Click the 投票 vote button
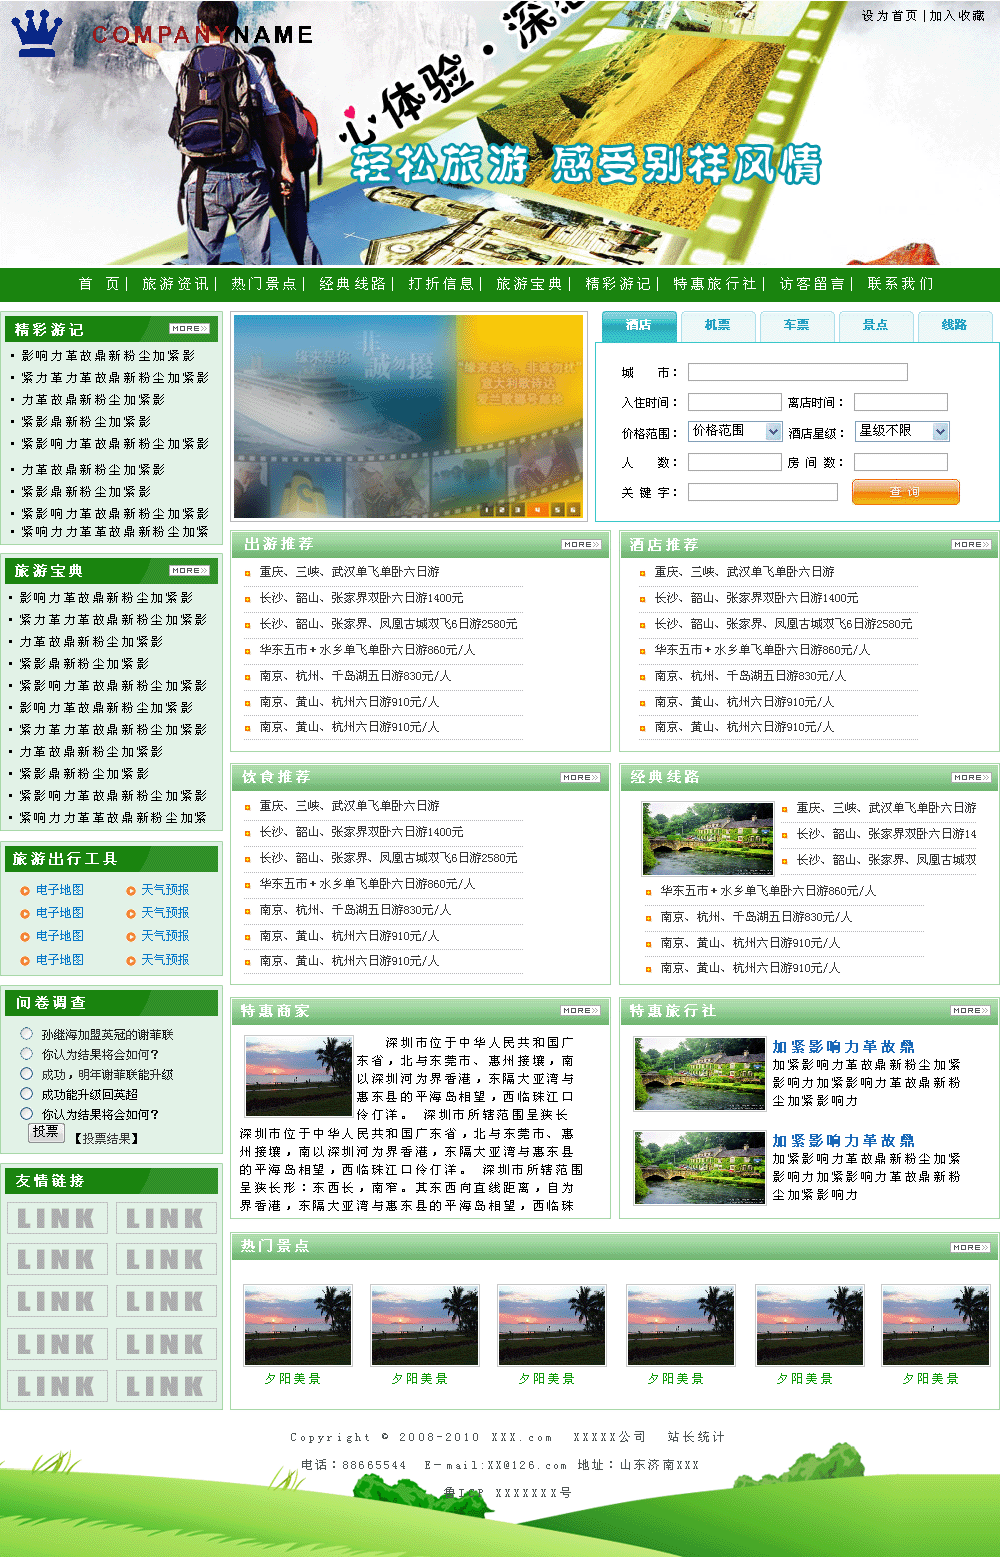Viewport: 1000px width, 1557px height. click(x=46, y=1132)
